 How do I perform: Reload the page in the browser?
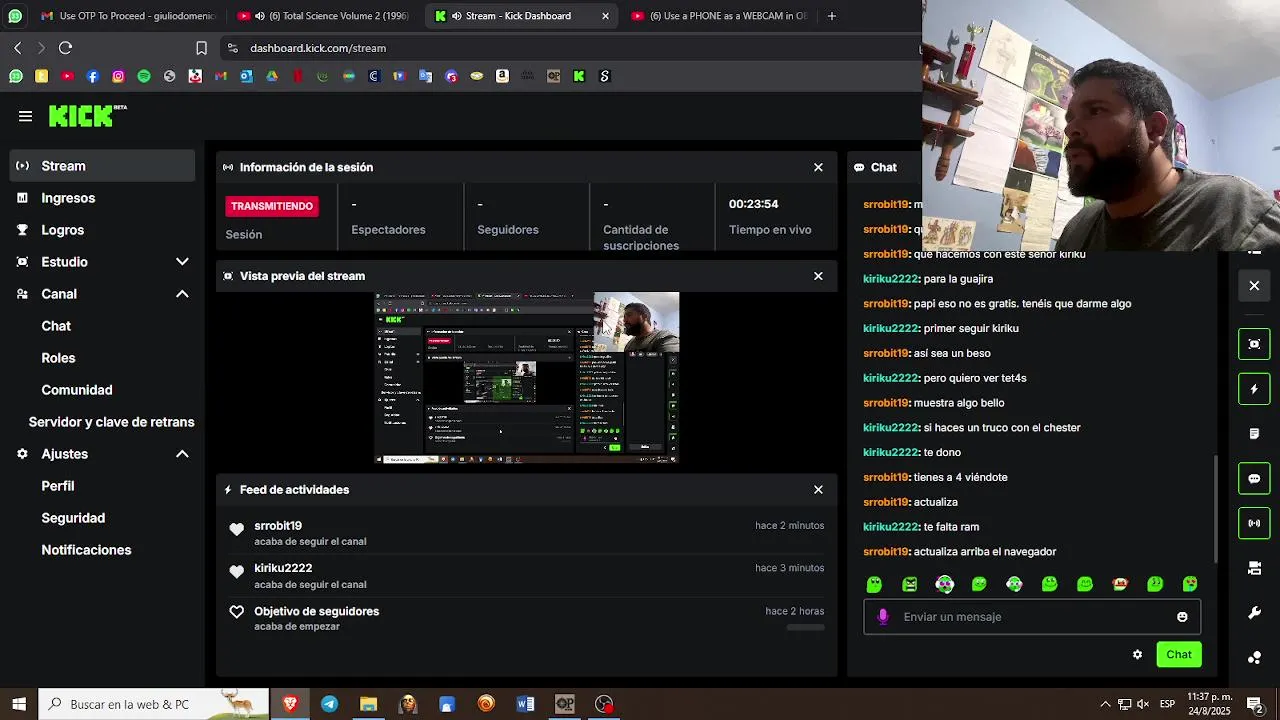click(x=66, y=48)
